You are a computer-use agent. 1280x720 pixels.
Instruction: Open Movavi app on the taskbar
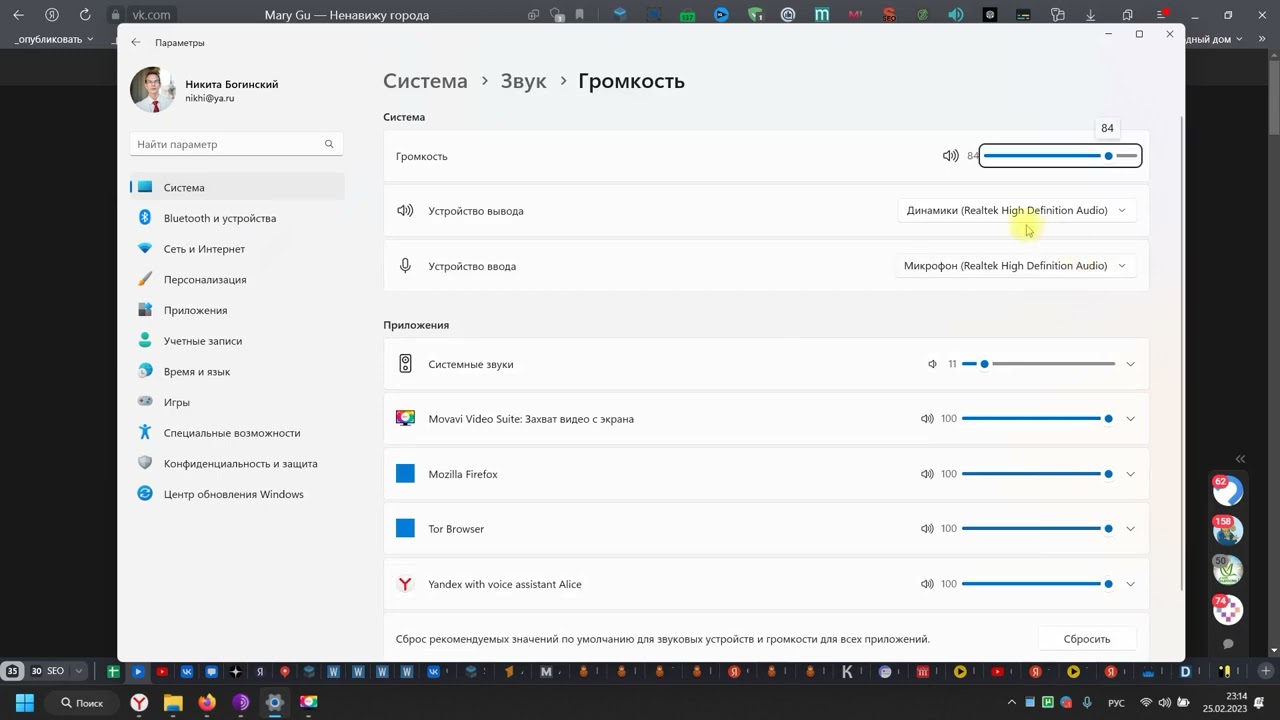coord(309,702)
